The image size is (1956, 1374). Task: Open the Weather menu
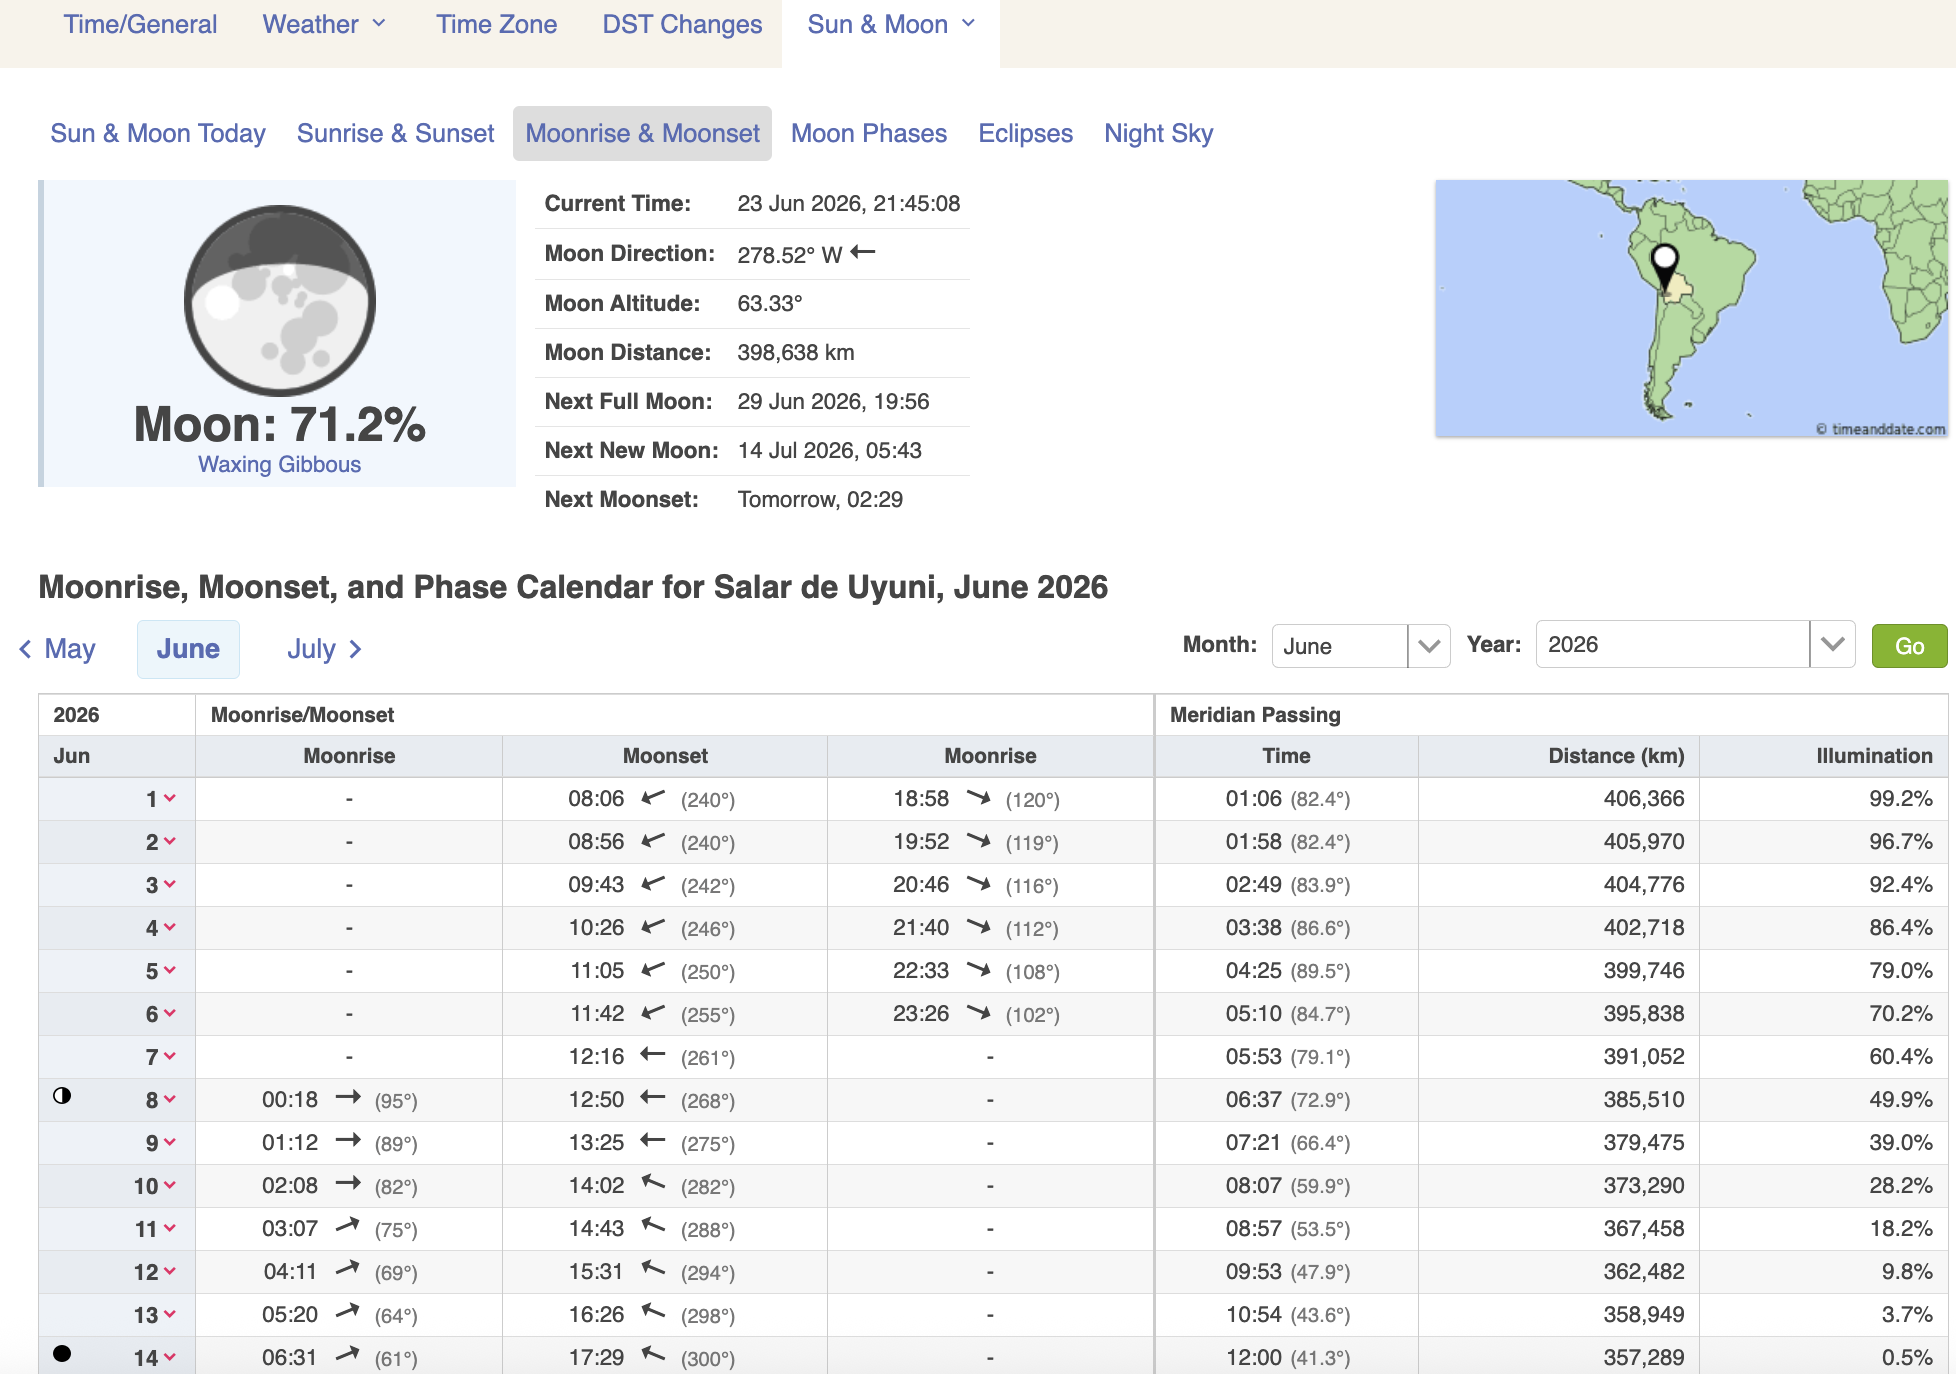[x=324, y=25]
